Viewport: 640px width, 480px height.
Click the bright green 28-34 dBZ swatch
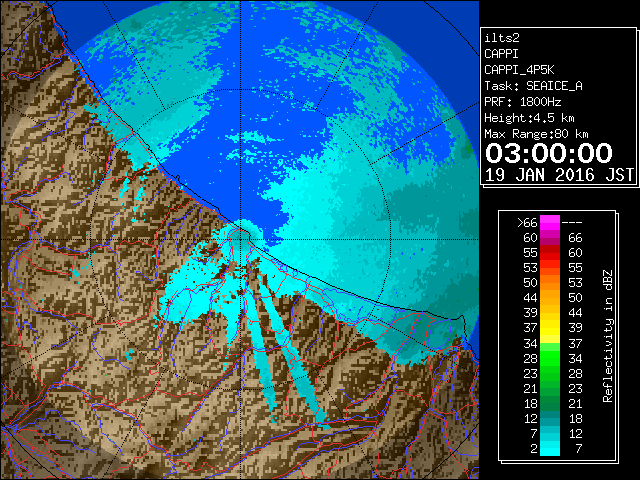click(550, 358)
